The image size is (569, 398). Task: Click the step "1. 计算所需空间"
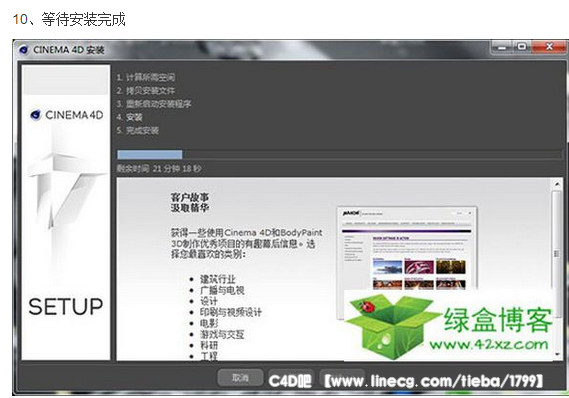click(x=146, y=77)
